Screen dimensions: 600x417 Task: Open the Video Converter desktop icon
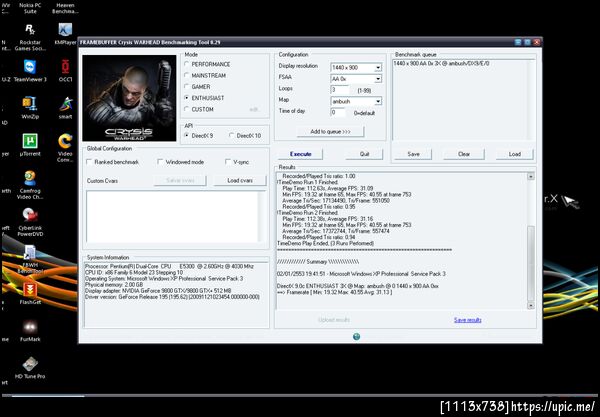[x=65, y=148]
